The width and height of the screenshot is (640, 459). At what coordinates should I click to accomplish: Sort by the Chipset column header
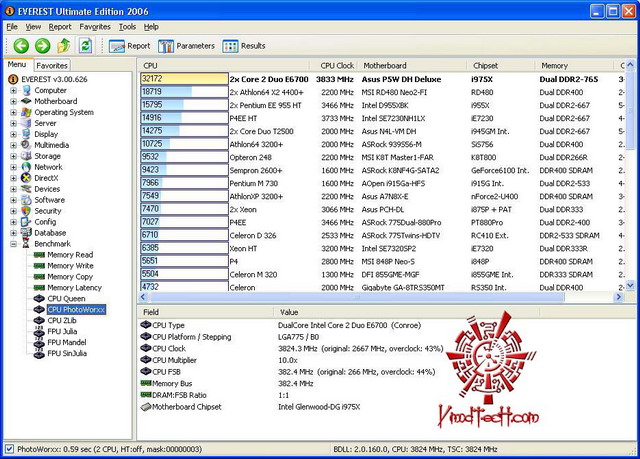[500, 65]
